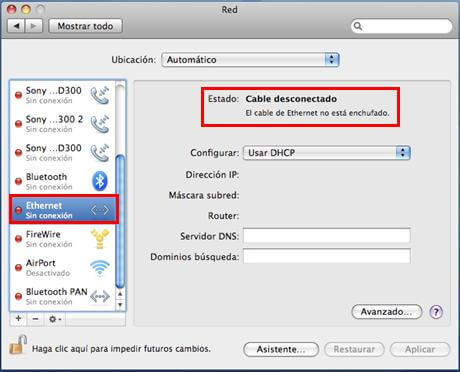This screenshot has width=460, height=372.
Task: Select the AirPort Desactivado service
Action: [x=63, y=268]
